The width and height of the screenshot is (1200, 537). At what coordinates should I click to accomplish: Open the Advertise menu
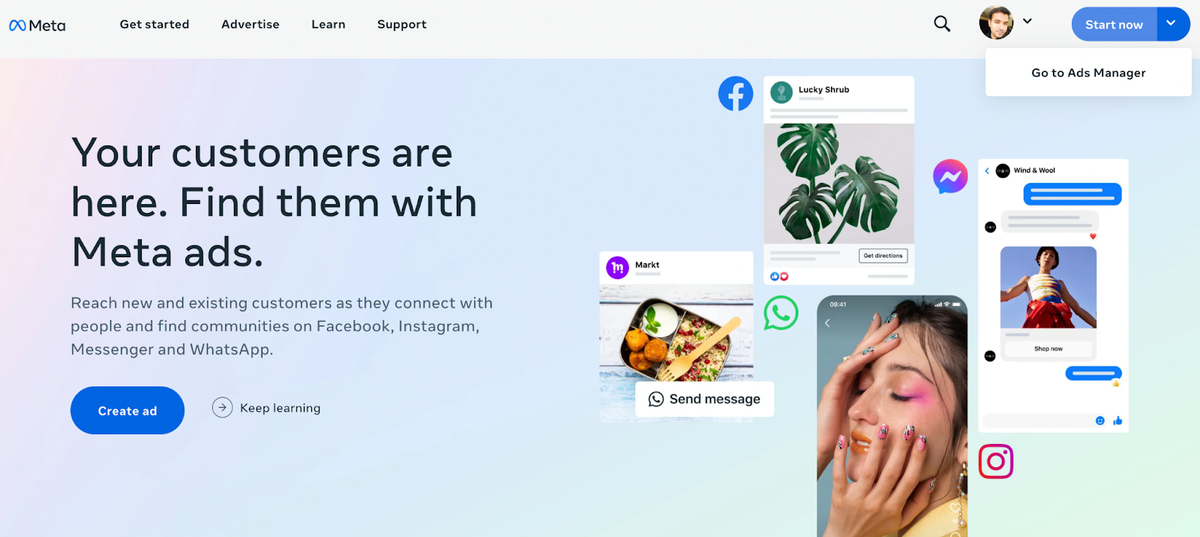point(250,24)
